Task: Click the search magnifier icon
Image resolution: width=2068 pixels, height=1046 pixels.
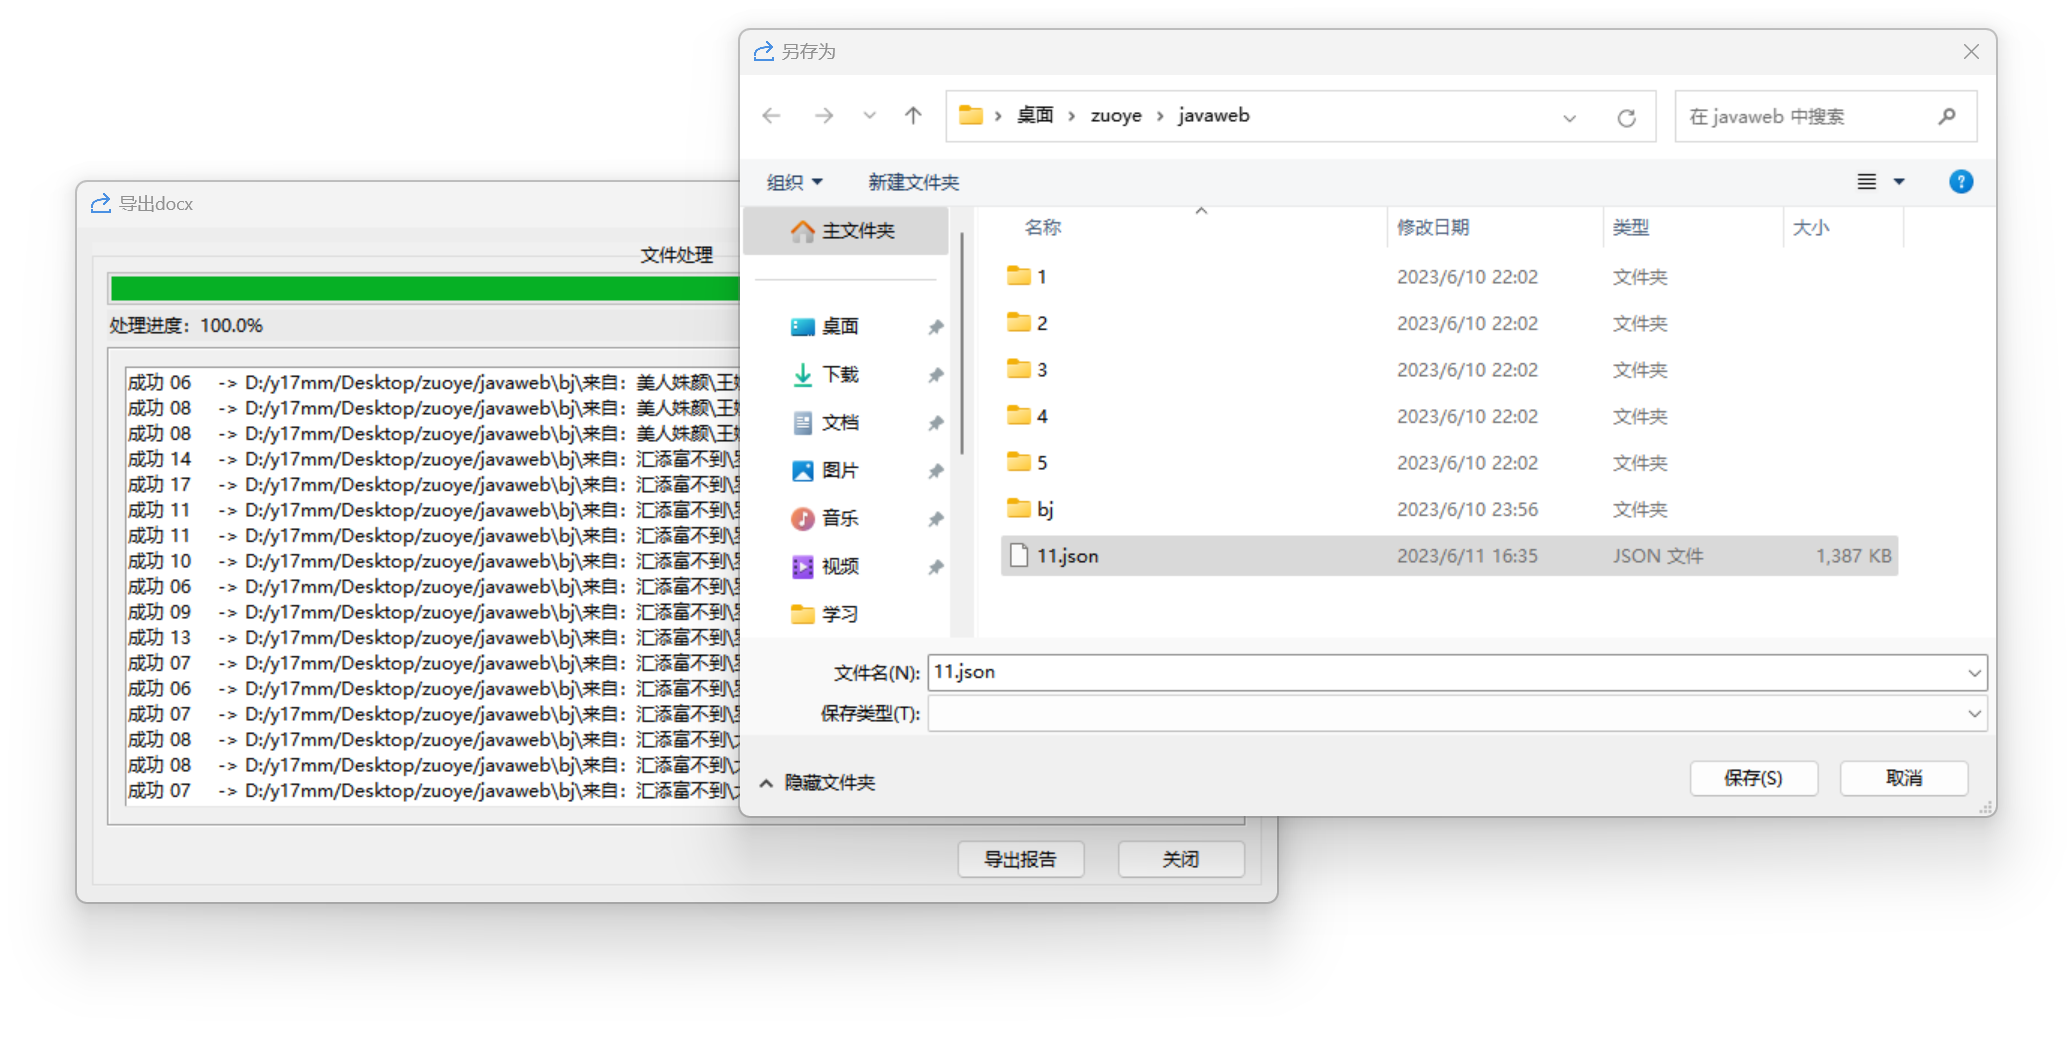Action: pos(1946,117)
